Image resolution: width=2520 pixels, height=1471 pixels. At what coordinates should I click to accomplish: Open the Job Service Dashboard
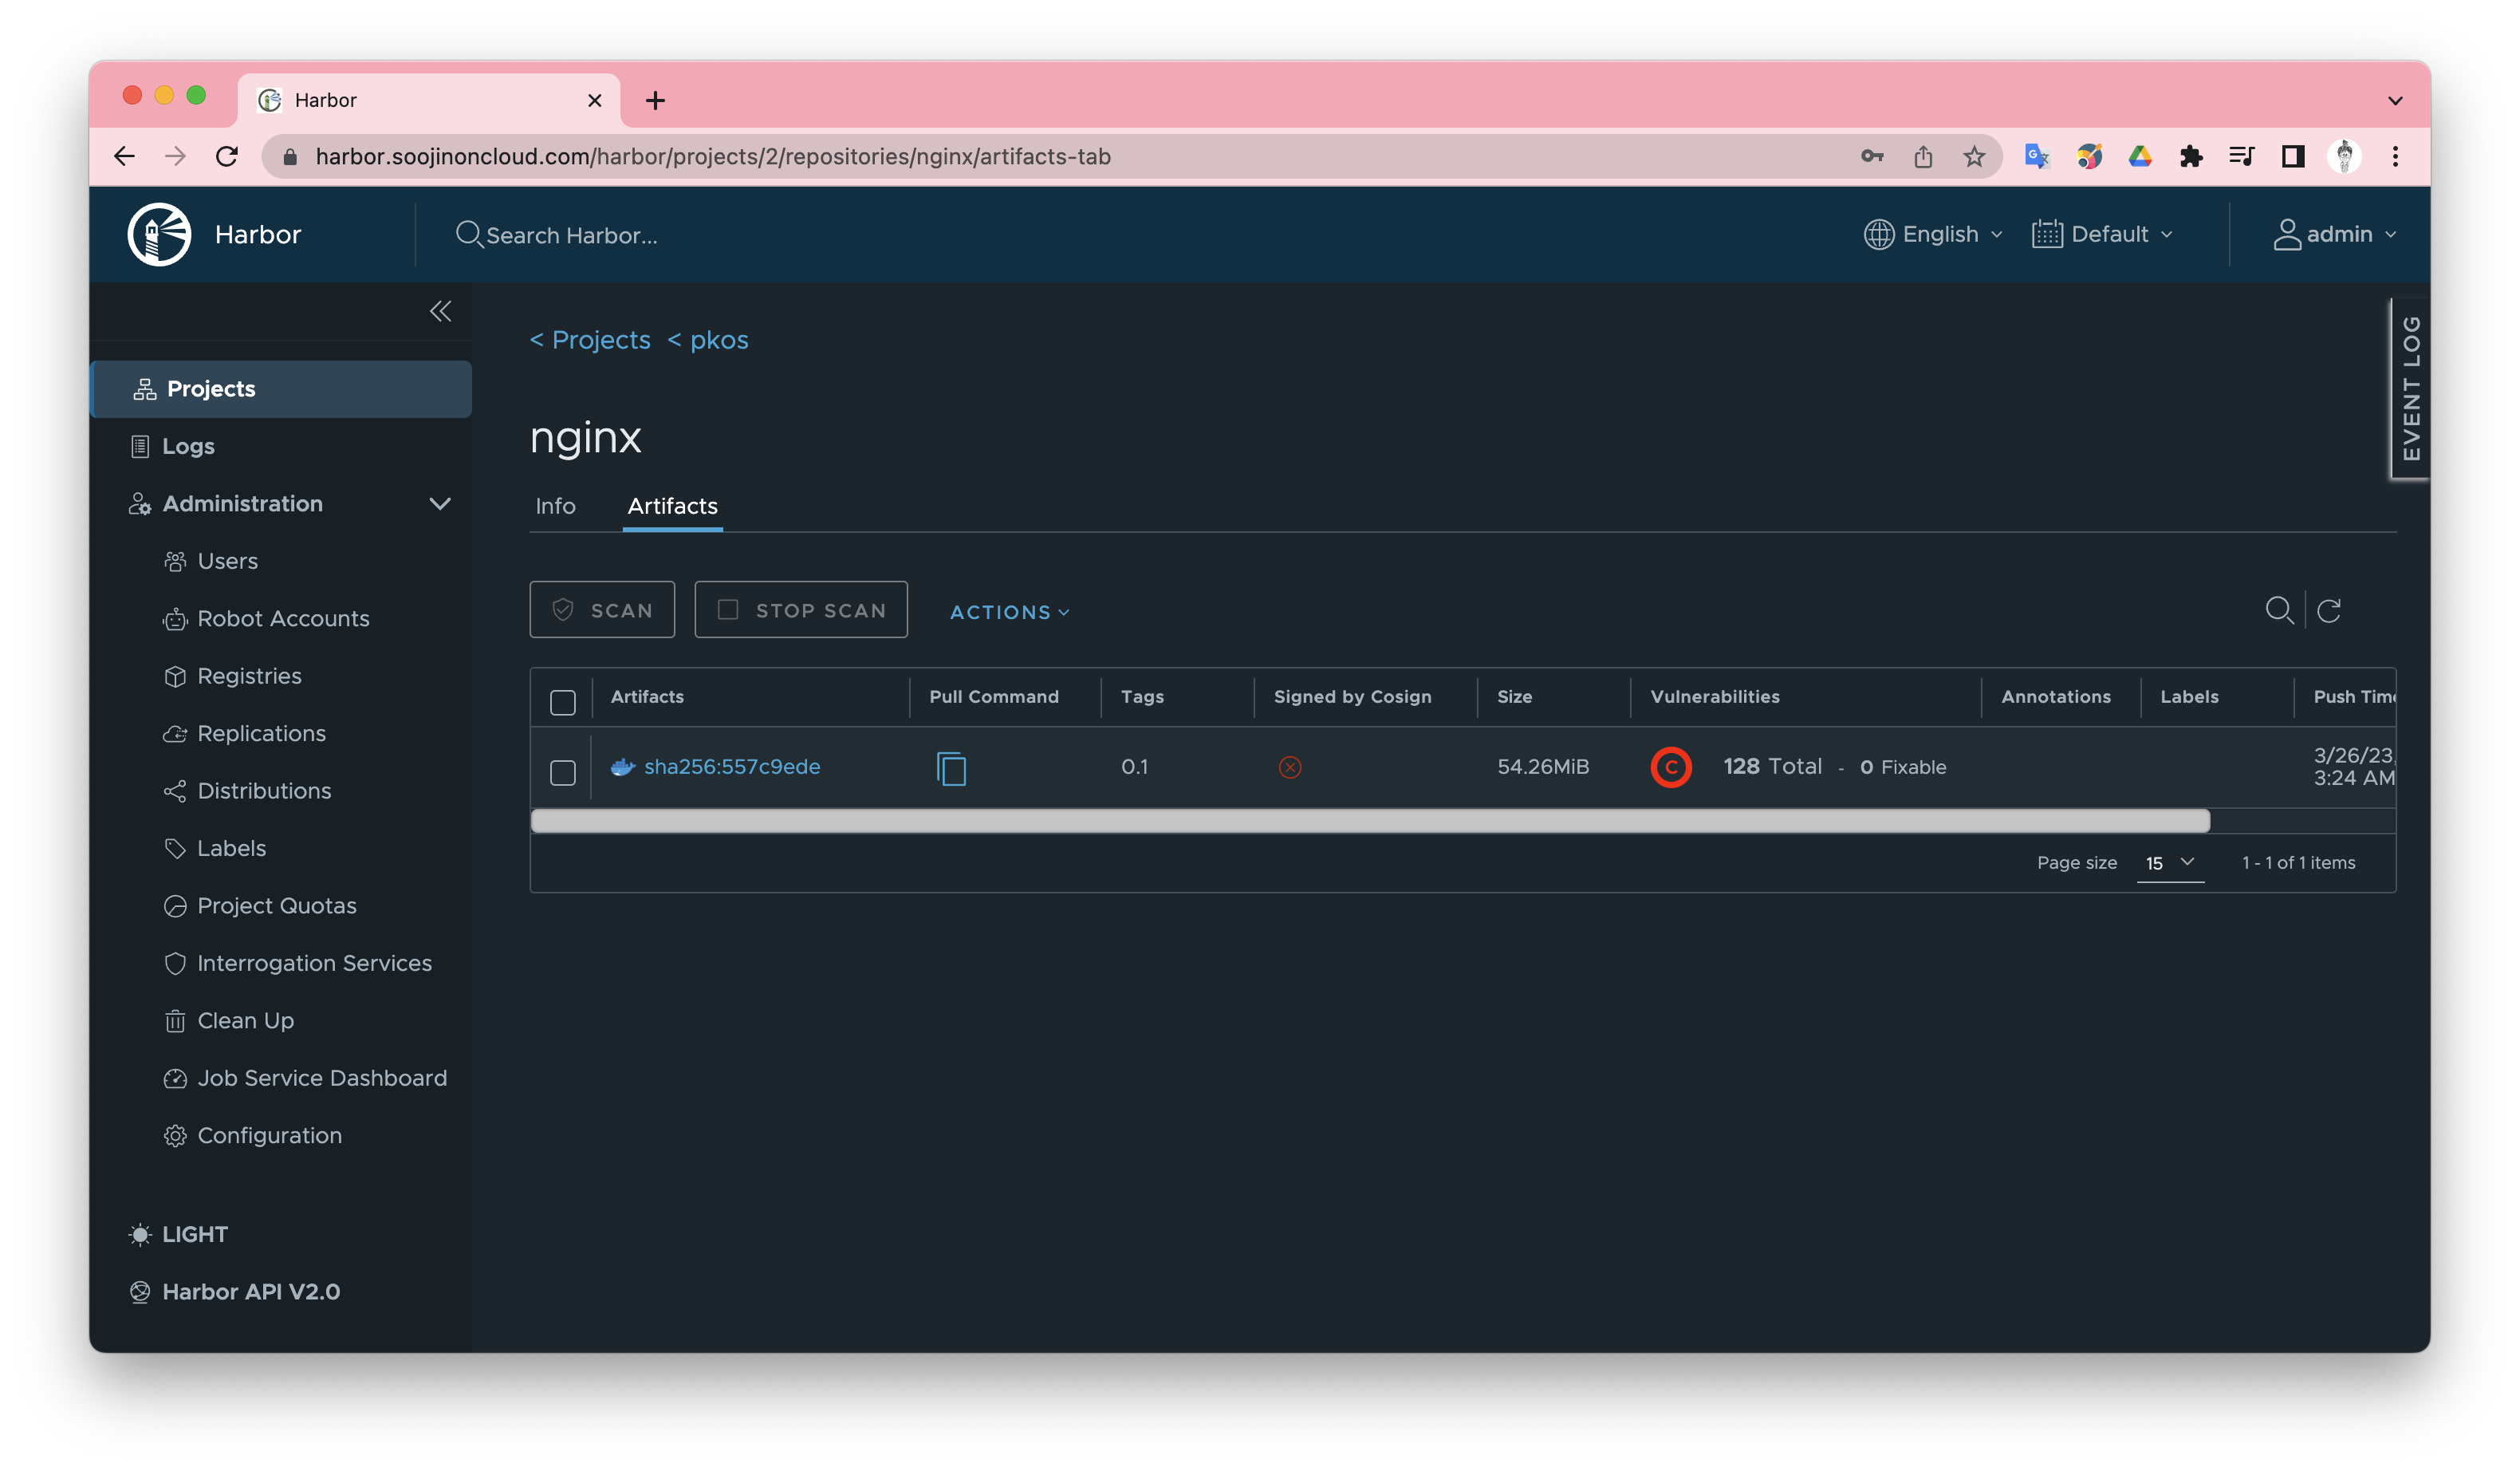(x=321, y=1078)
